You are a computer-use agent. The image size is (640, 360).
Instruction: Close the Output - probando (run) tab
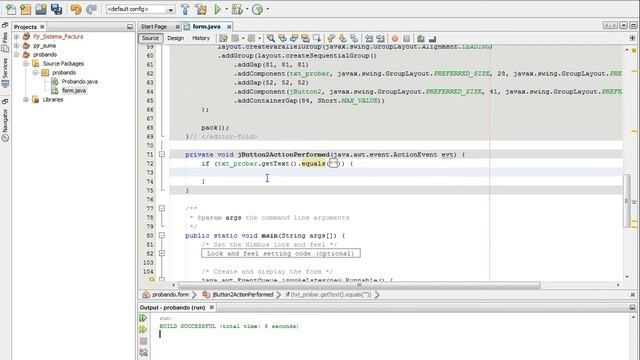(x=211, y=307)
